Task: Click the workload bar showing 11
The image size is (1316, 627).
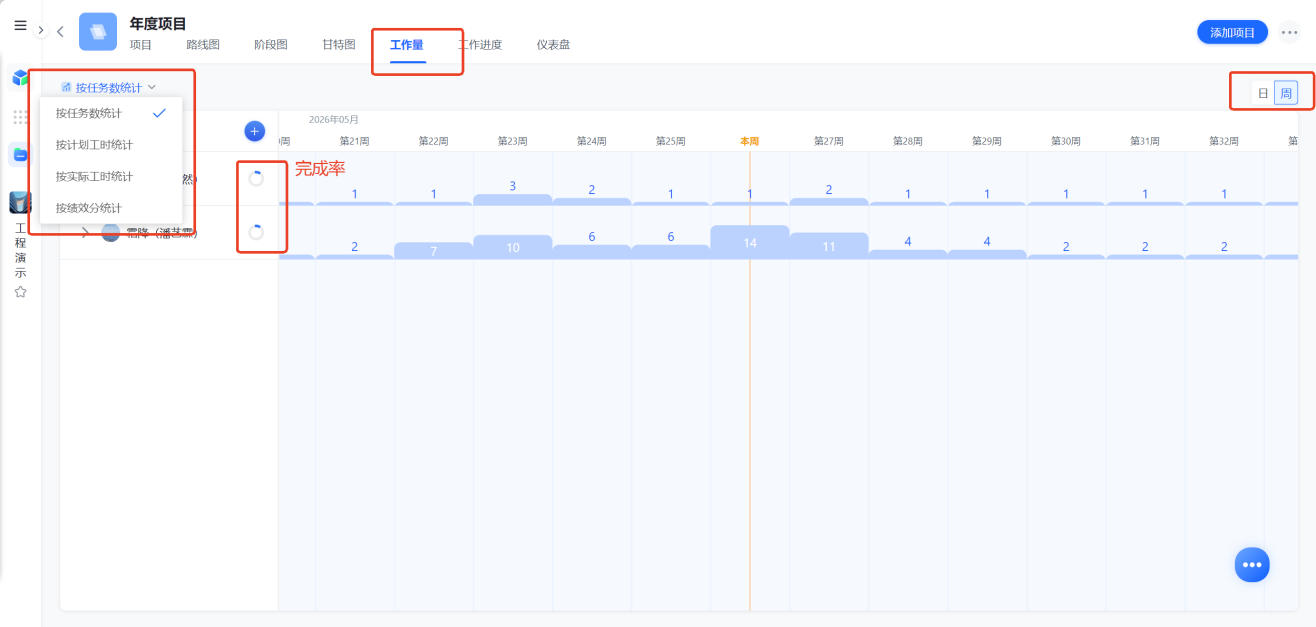Action: (829, 246)
